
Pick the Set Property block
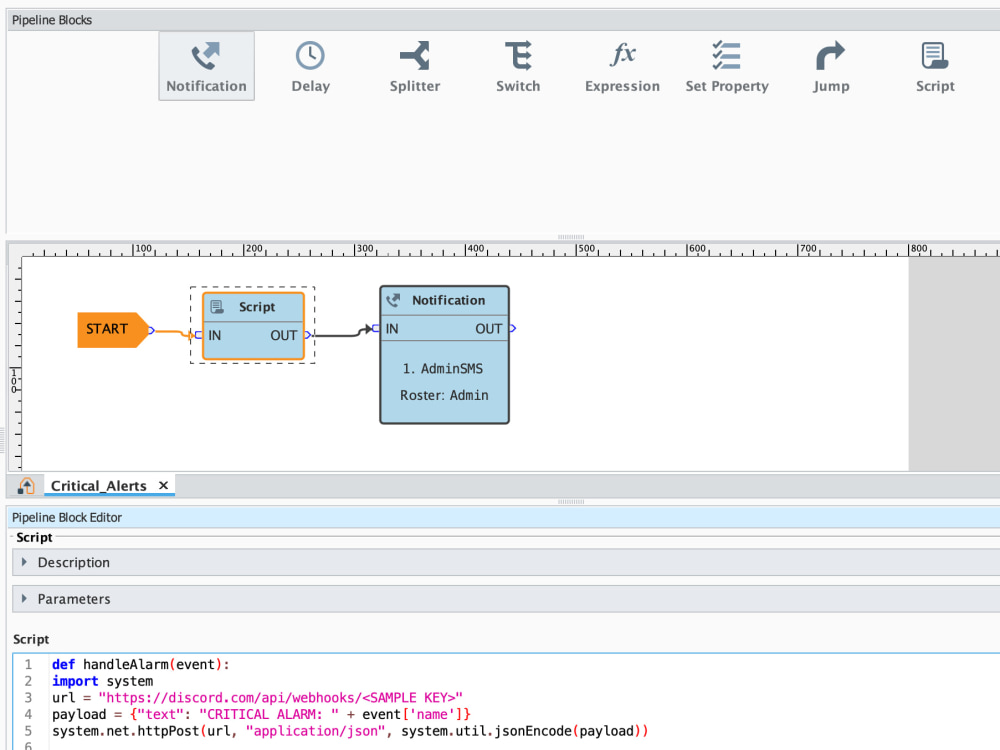point(727,66)
